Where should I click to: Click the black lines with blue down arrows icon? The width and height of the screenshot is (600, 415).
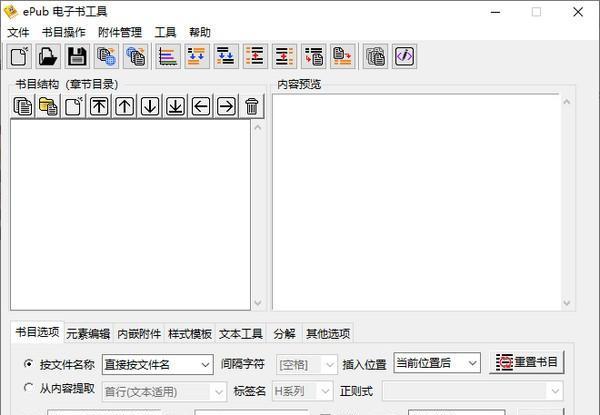(226, 56)
